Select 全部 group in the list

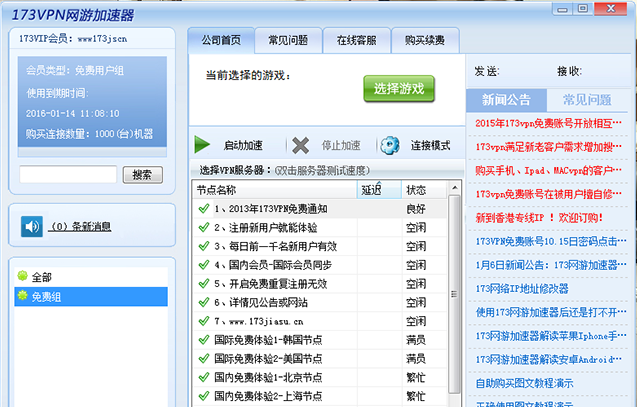tap(91, 277)
